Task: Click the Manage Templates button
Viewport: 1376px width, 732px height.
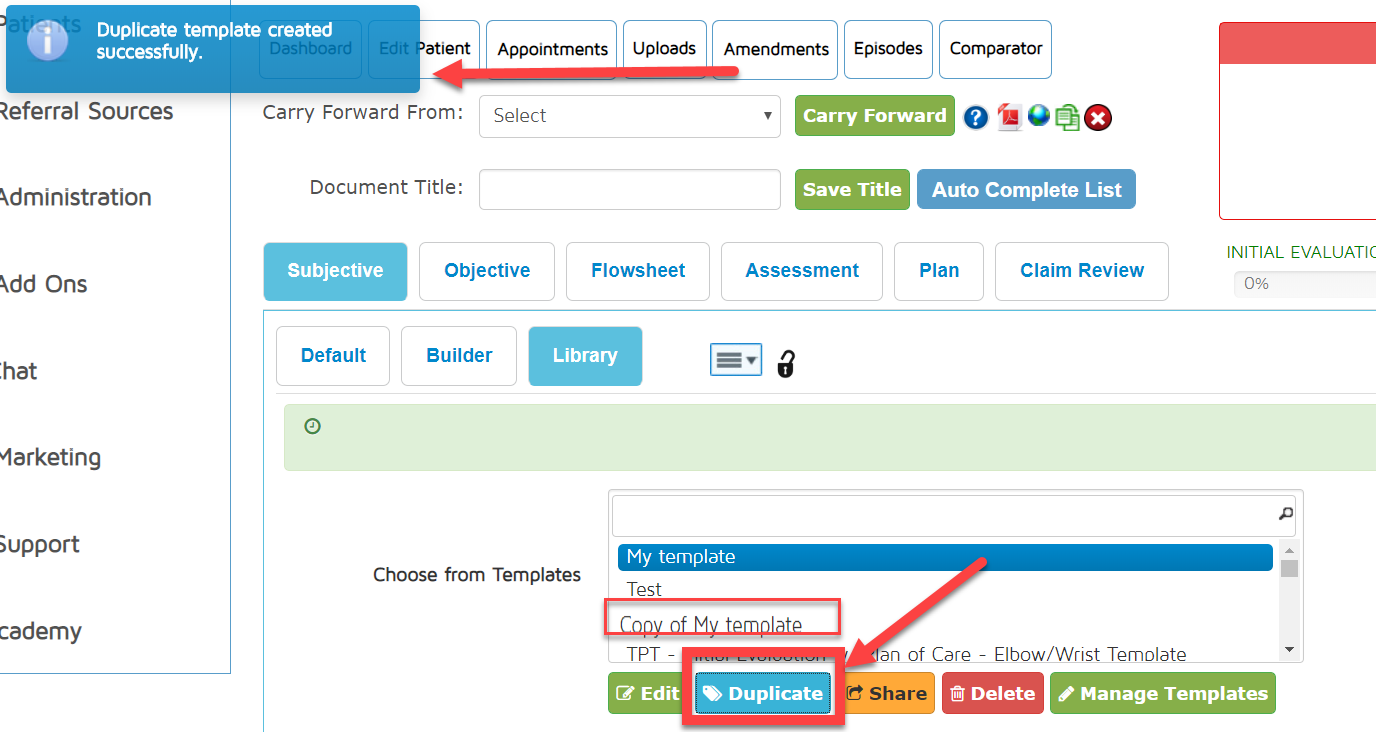Action: tap(1162, 694)
